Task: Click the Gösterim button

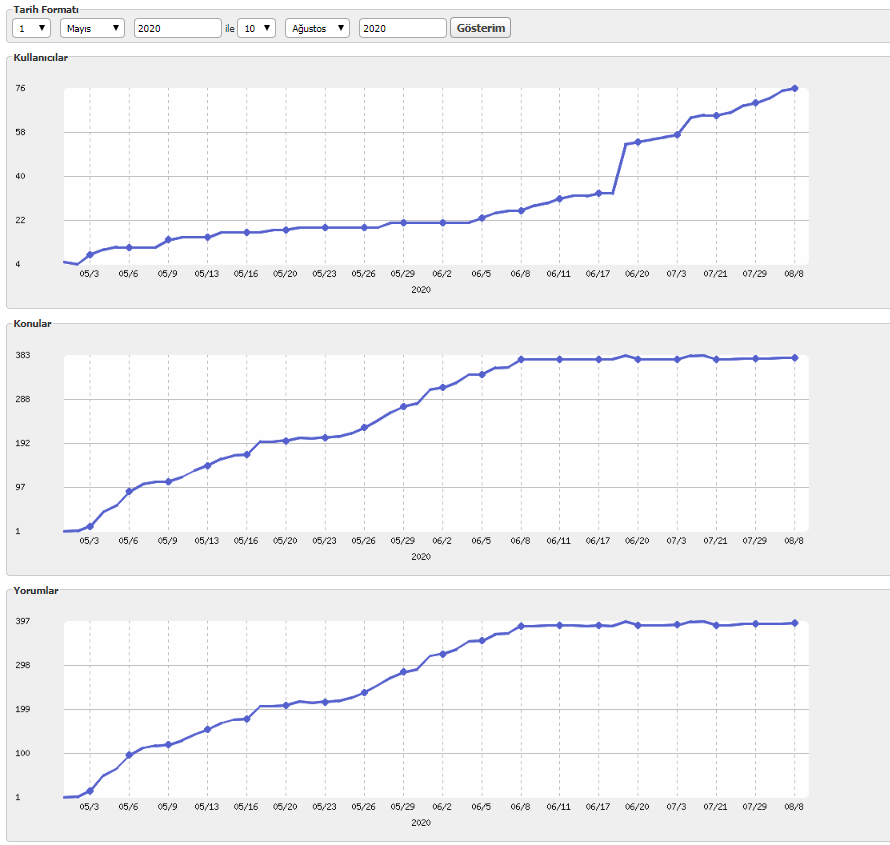Action: point(480,28)
